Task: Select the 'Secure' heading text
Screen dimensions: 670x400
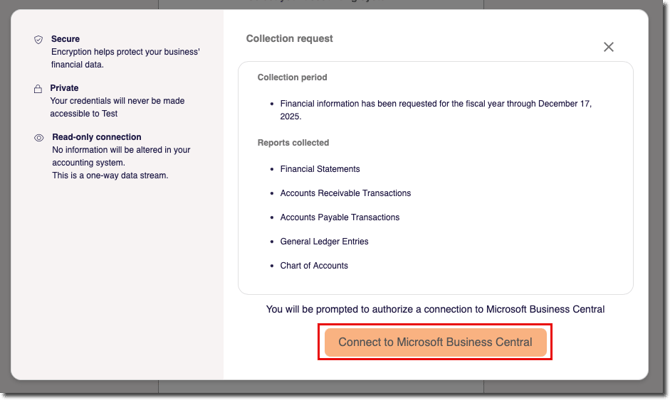Action: [65, 39]
